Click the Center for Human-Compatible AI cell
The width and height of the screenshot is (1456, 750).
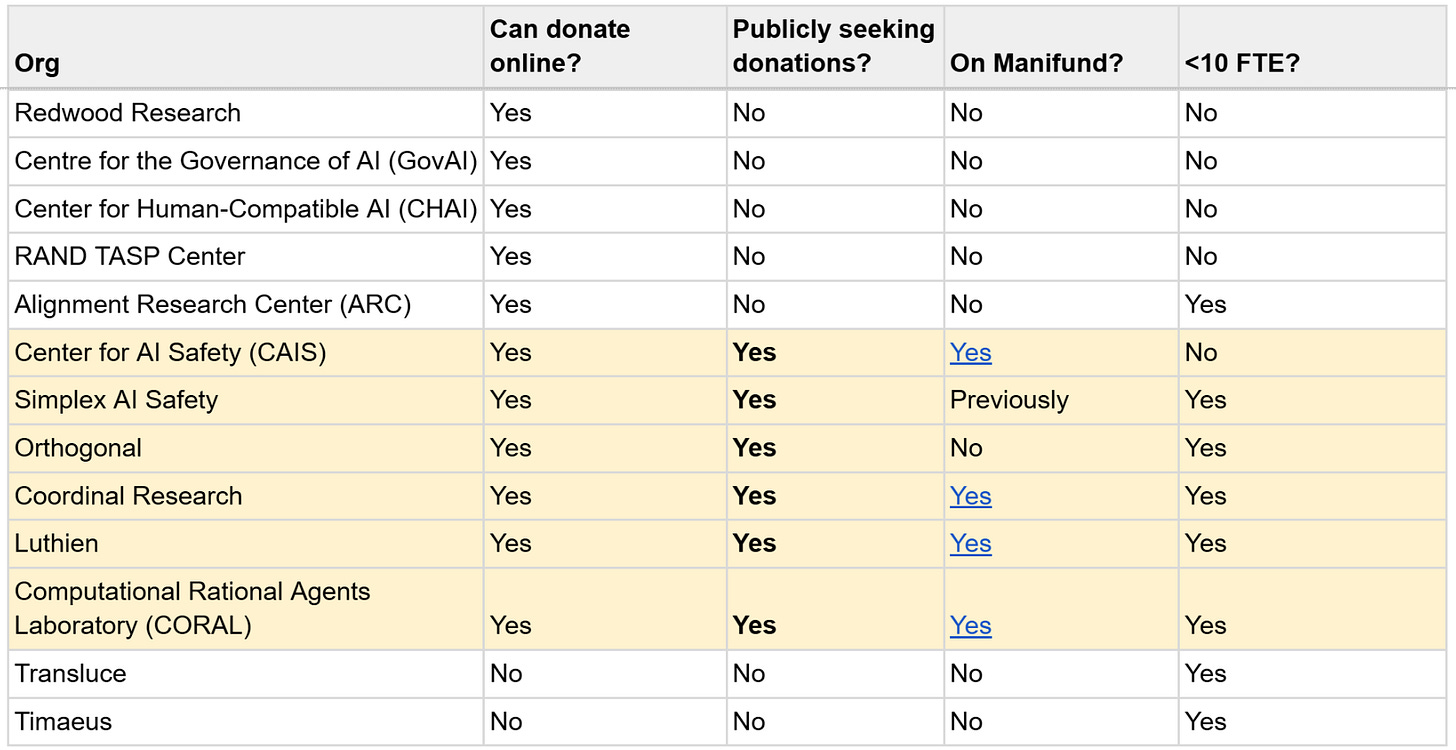point(245,209)
